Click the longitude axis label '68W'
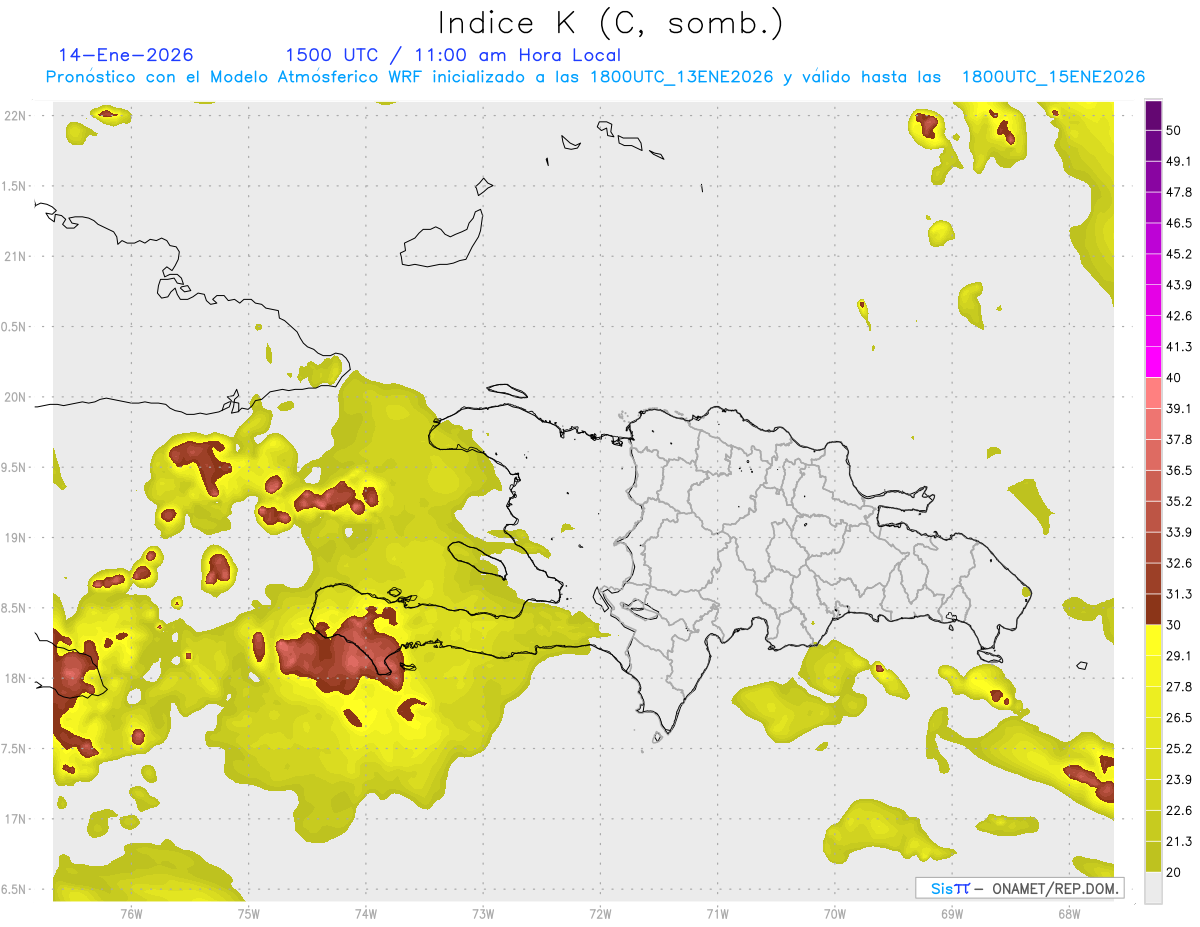The height and width of the screenshot is (927, 1200). 1069,913
